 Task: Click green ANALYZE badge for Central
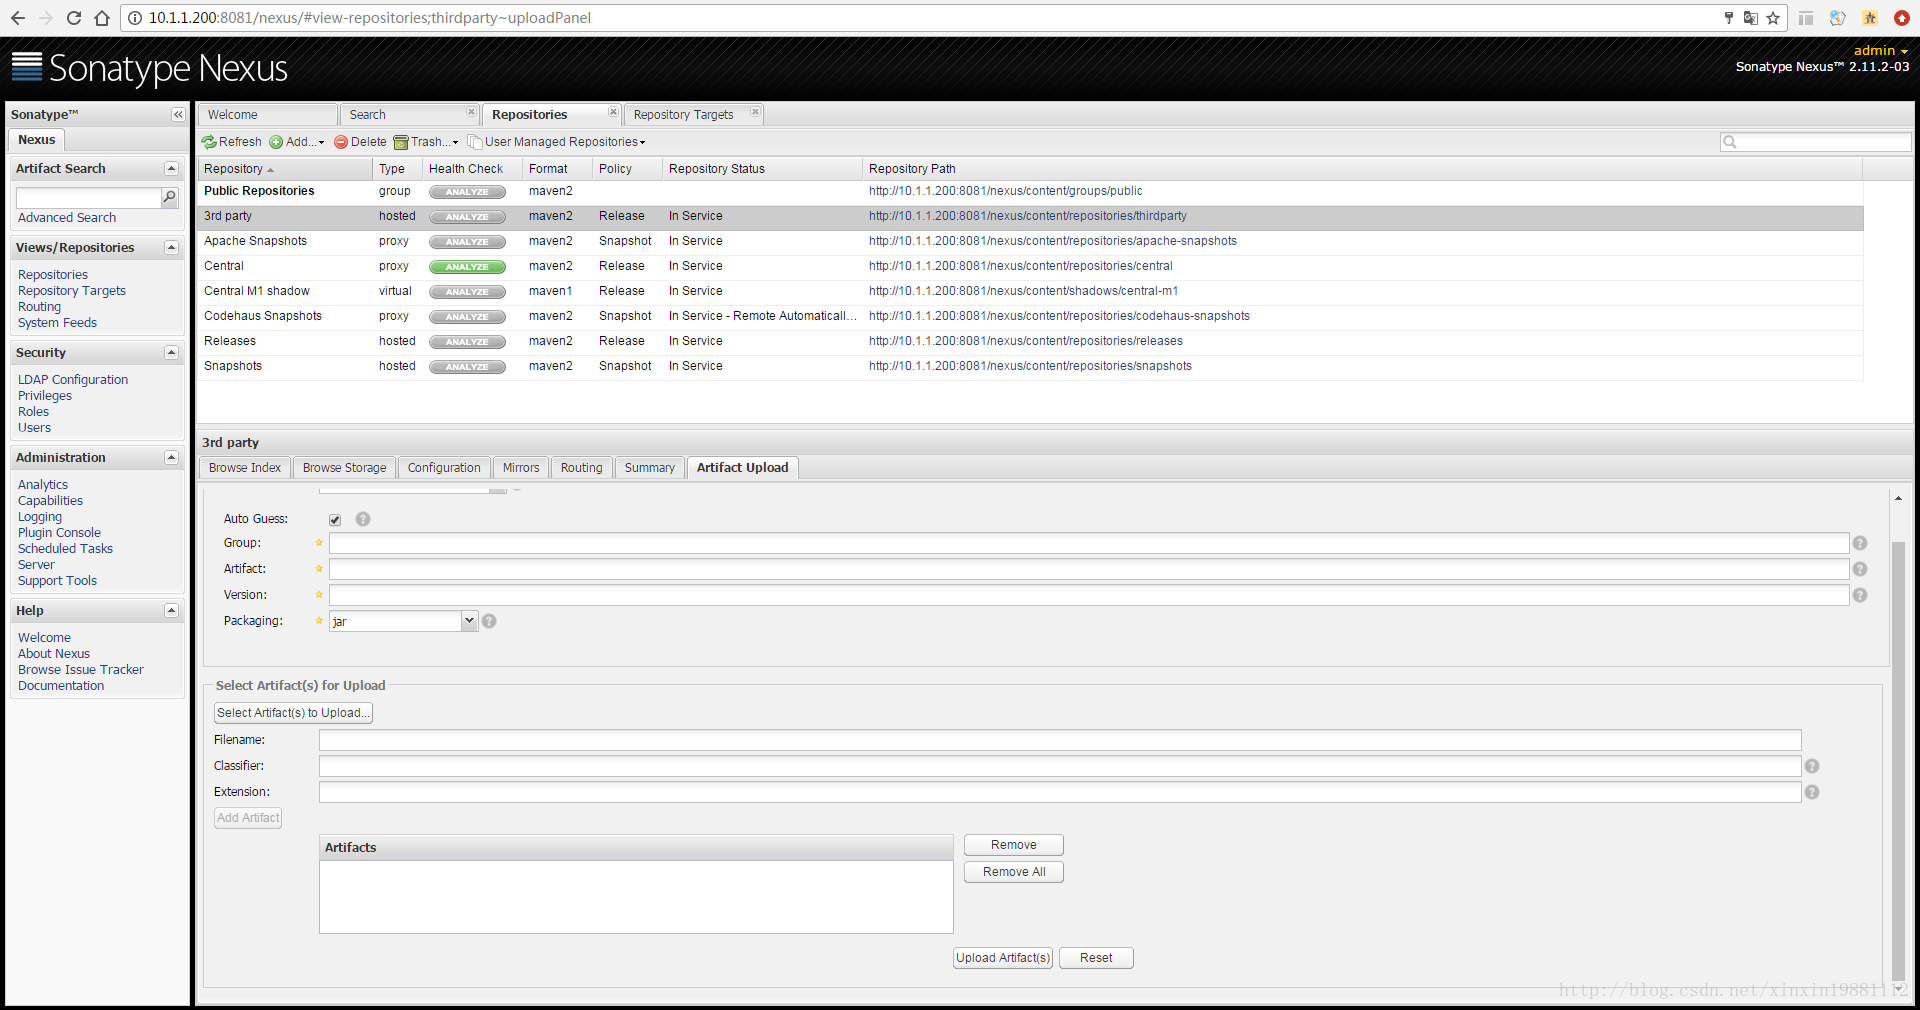tap(467, 267)
